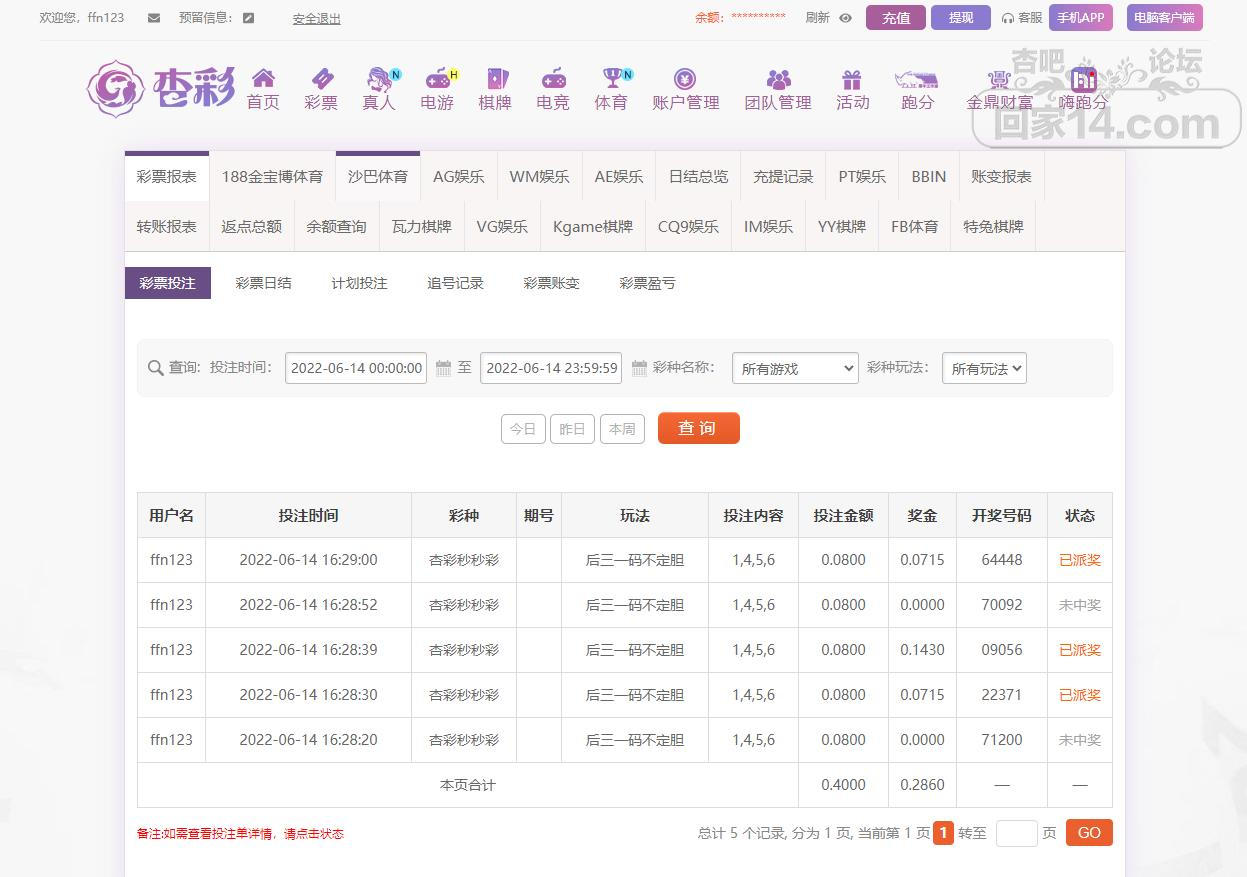Viewport: 1247px width, 877px height.
Task: Open account management coin icon (账户管理)
Action: tap(685, 79)
